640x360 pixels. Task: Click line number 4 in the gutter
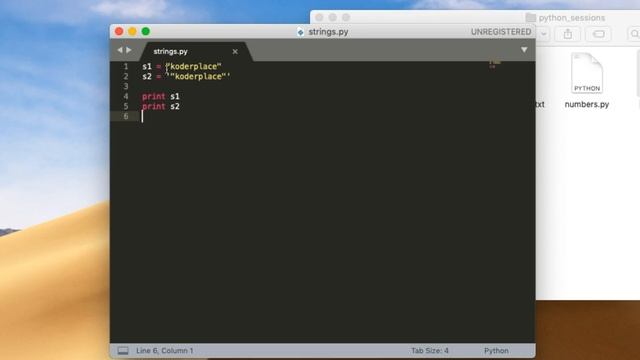[x=126, y=96]
